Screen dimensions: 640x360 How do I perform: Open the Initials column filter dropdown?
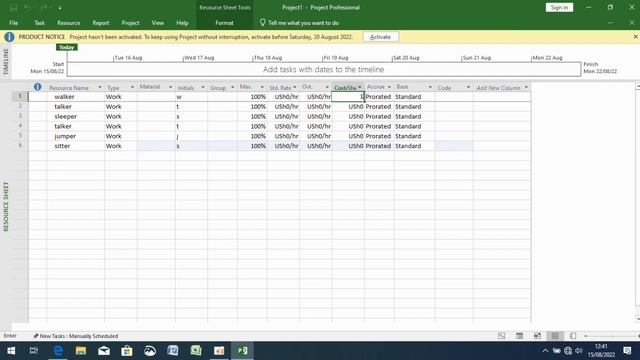coord(203,87)
